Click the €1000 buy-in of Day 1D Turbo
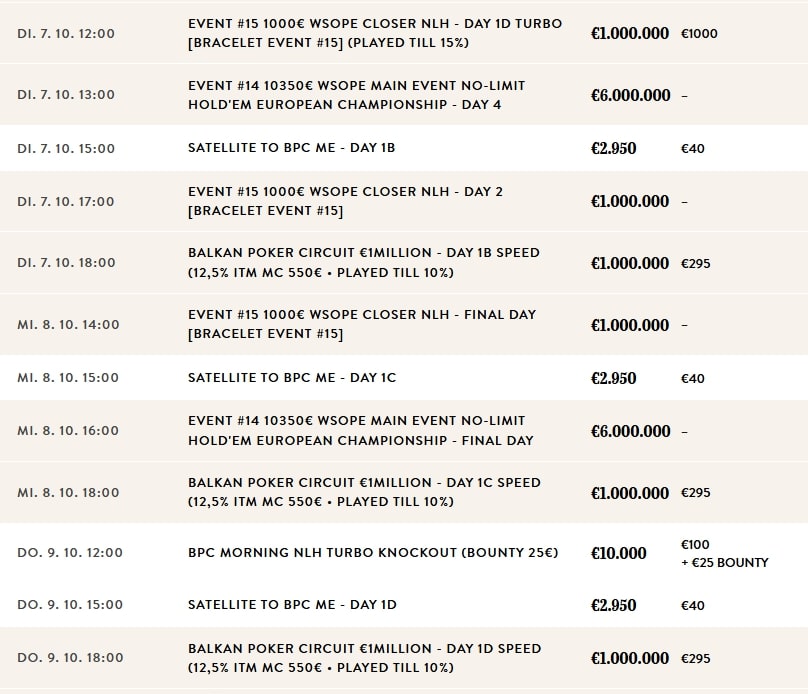Image resolution: width=808 pixels, height=694 pixels. pyautogui.click(x=699, y=33)
